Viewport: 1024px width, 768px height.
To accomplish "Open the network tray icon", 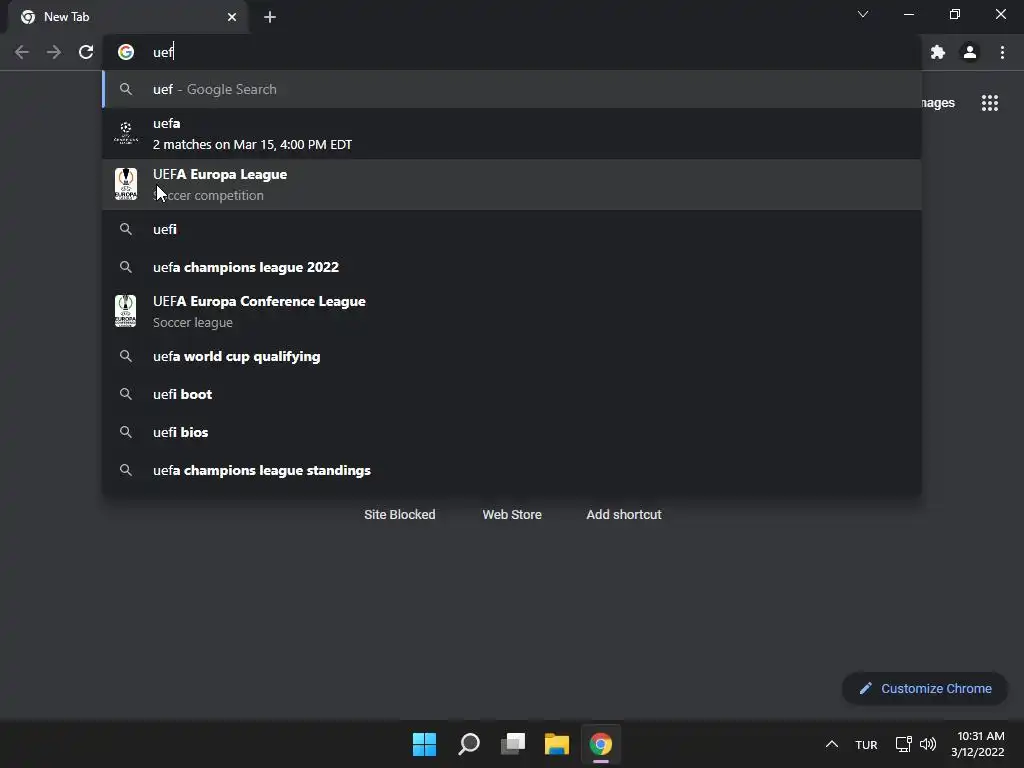I will coord(903,744).
